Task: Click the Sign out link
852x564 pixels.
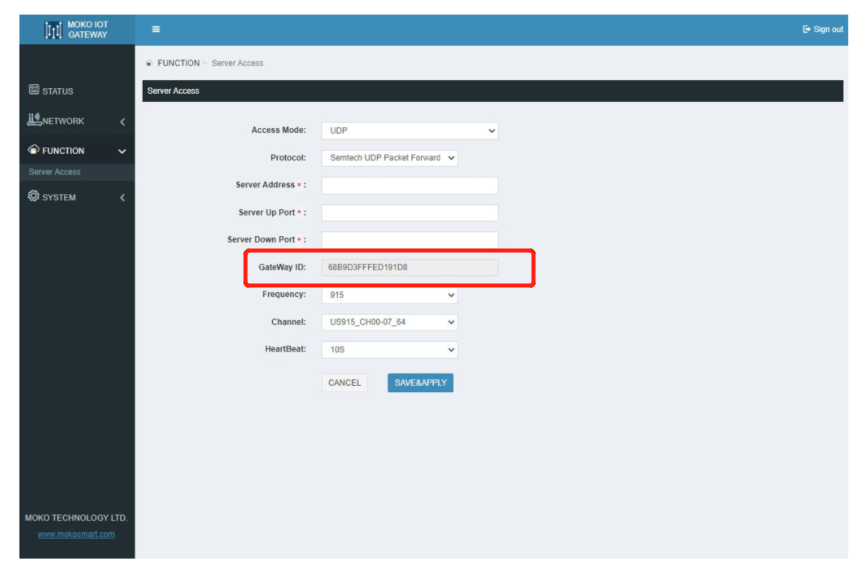Action: tap(822, 29)
